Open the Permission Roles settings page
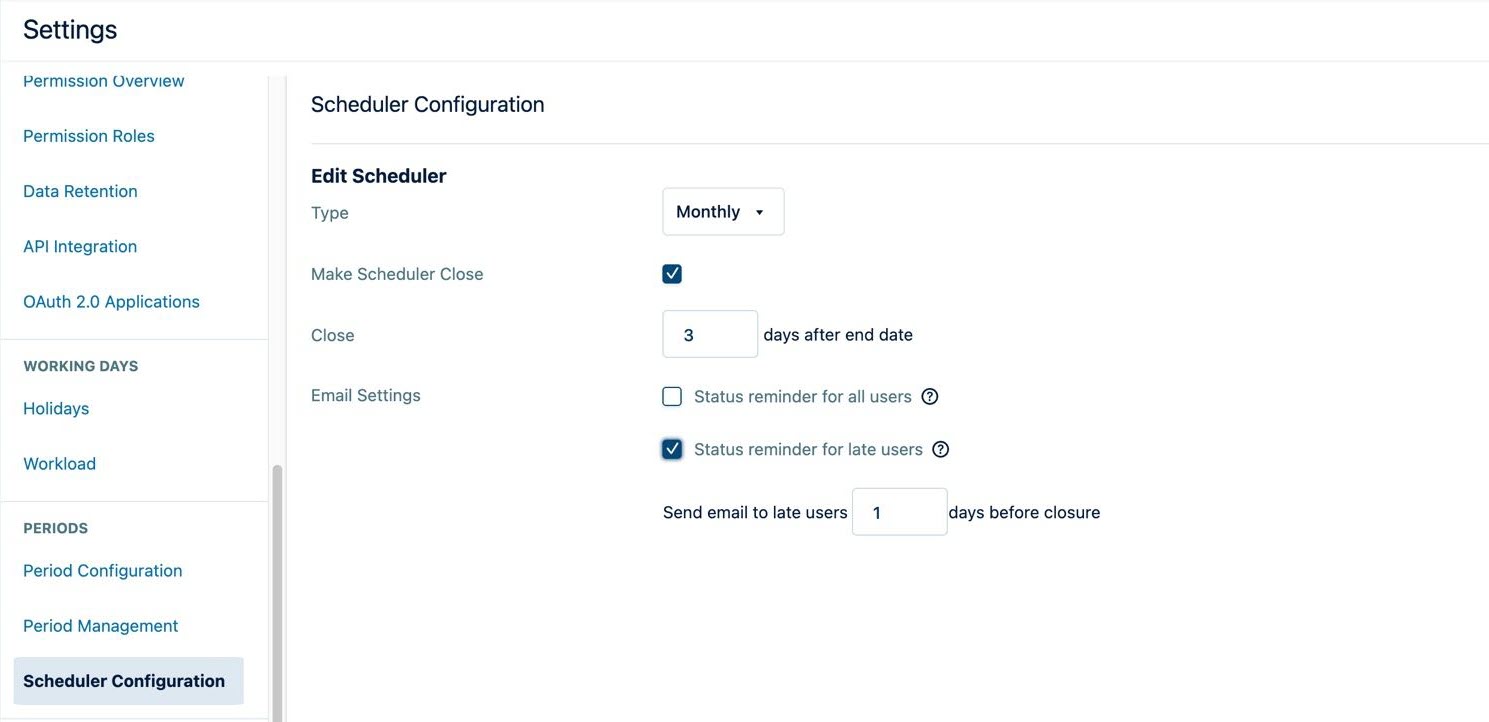The height and width of the screenshot is (722, 1489). coord(88,135)
